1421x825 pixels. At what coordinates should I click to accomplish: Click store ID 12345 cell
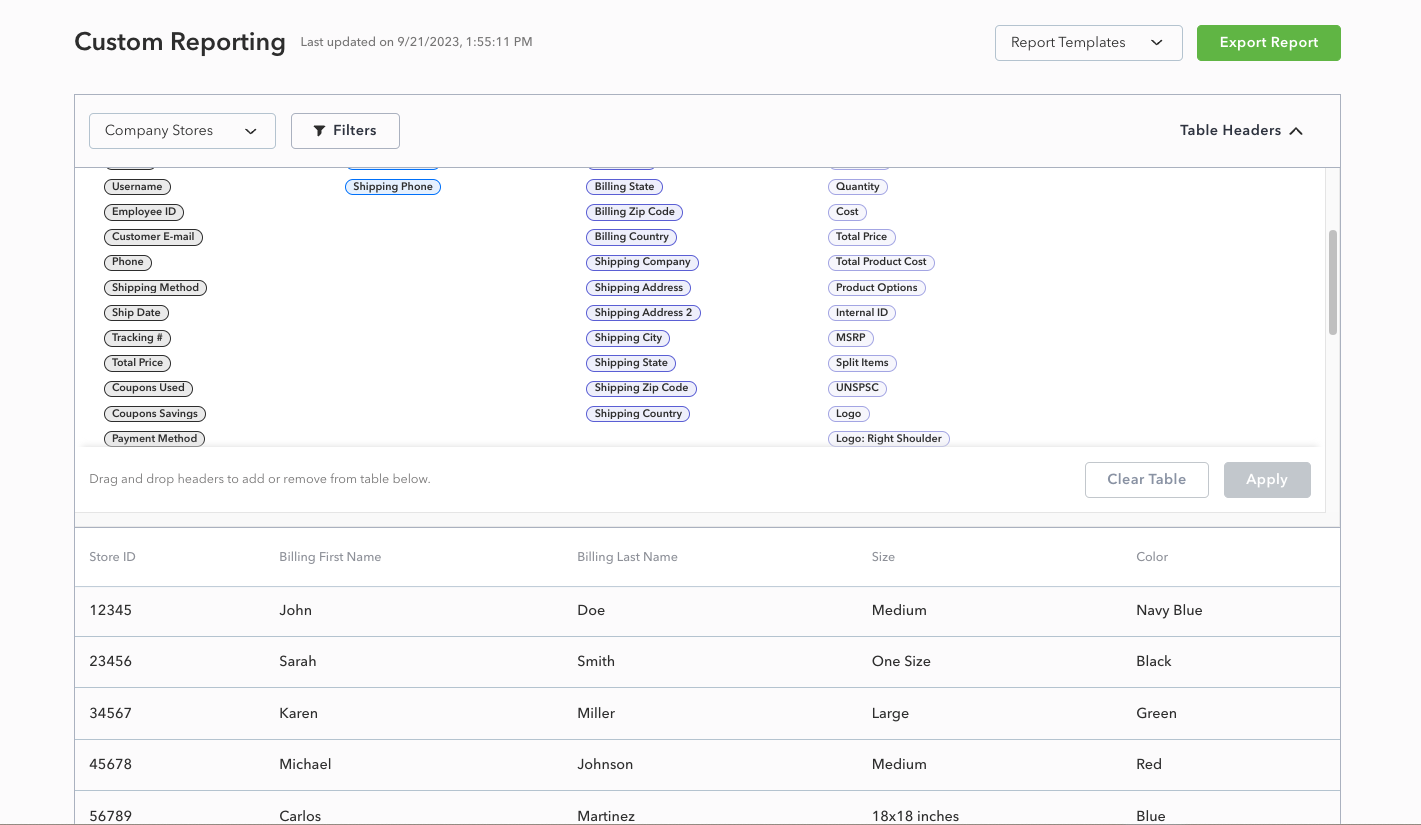[110, 611]
